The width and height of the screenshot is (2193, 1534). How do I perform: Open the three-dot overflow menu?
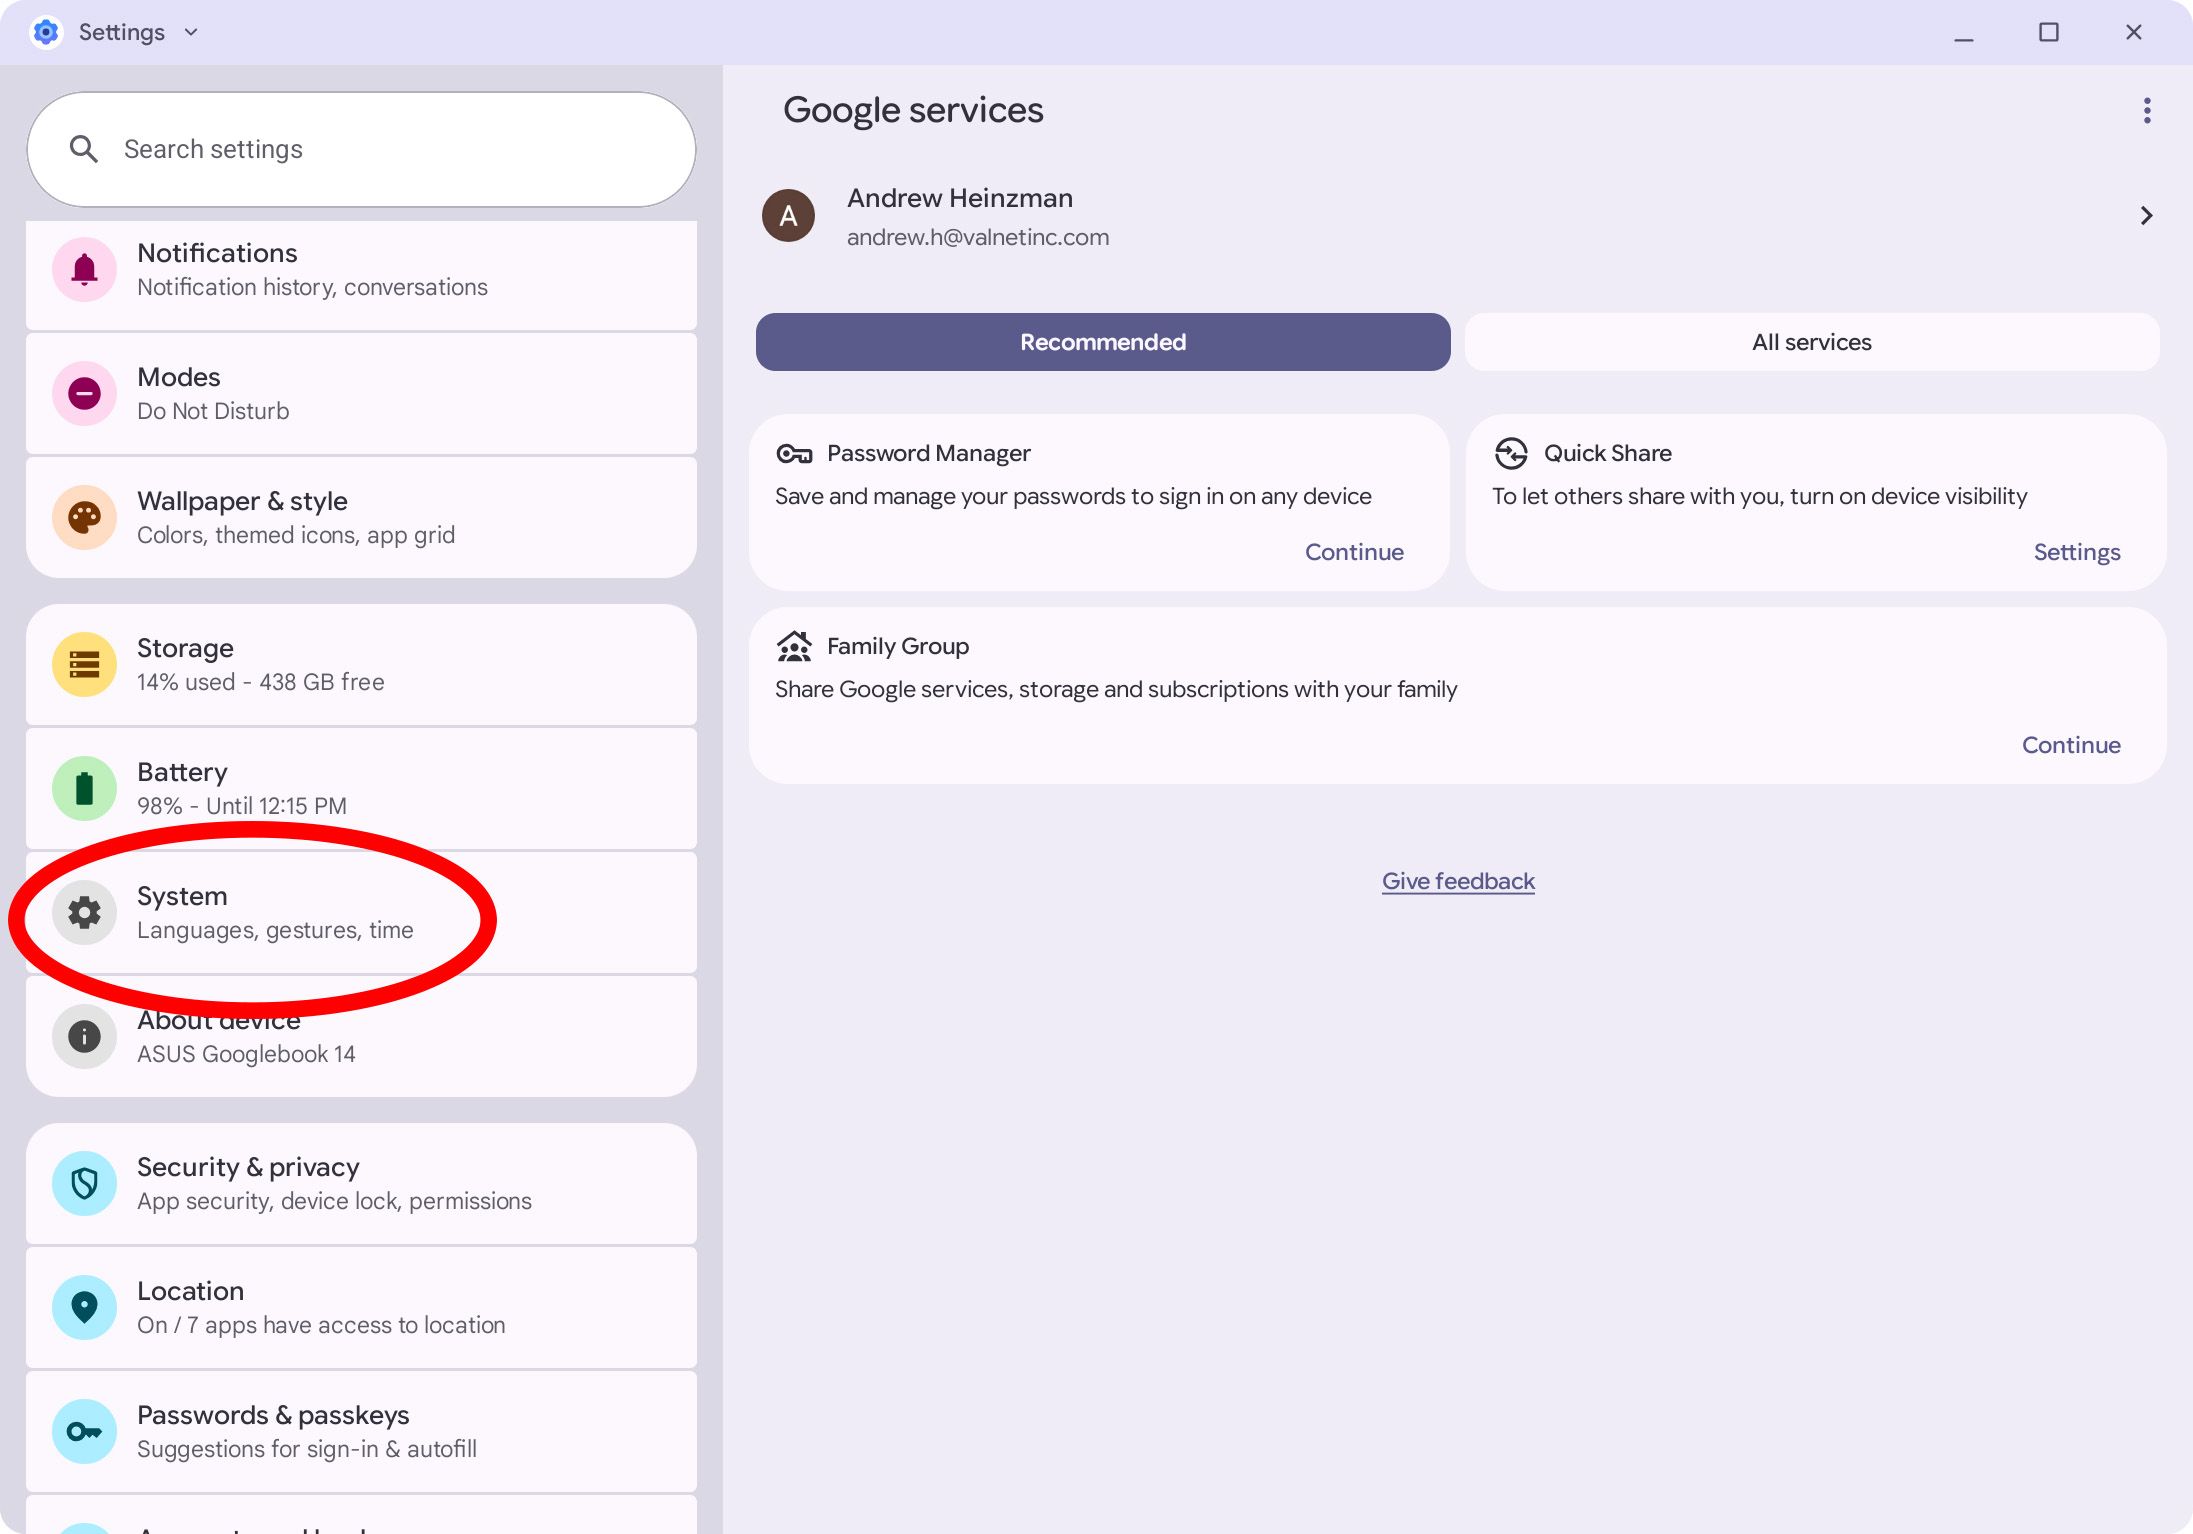(2146, 111)
